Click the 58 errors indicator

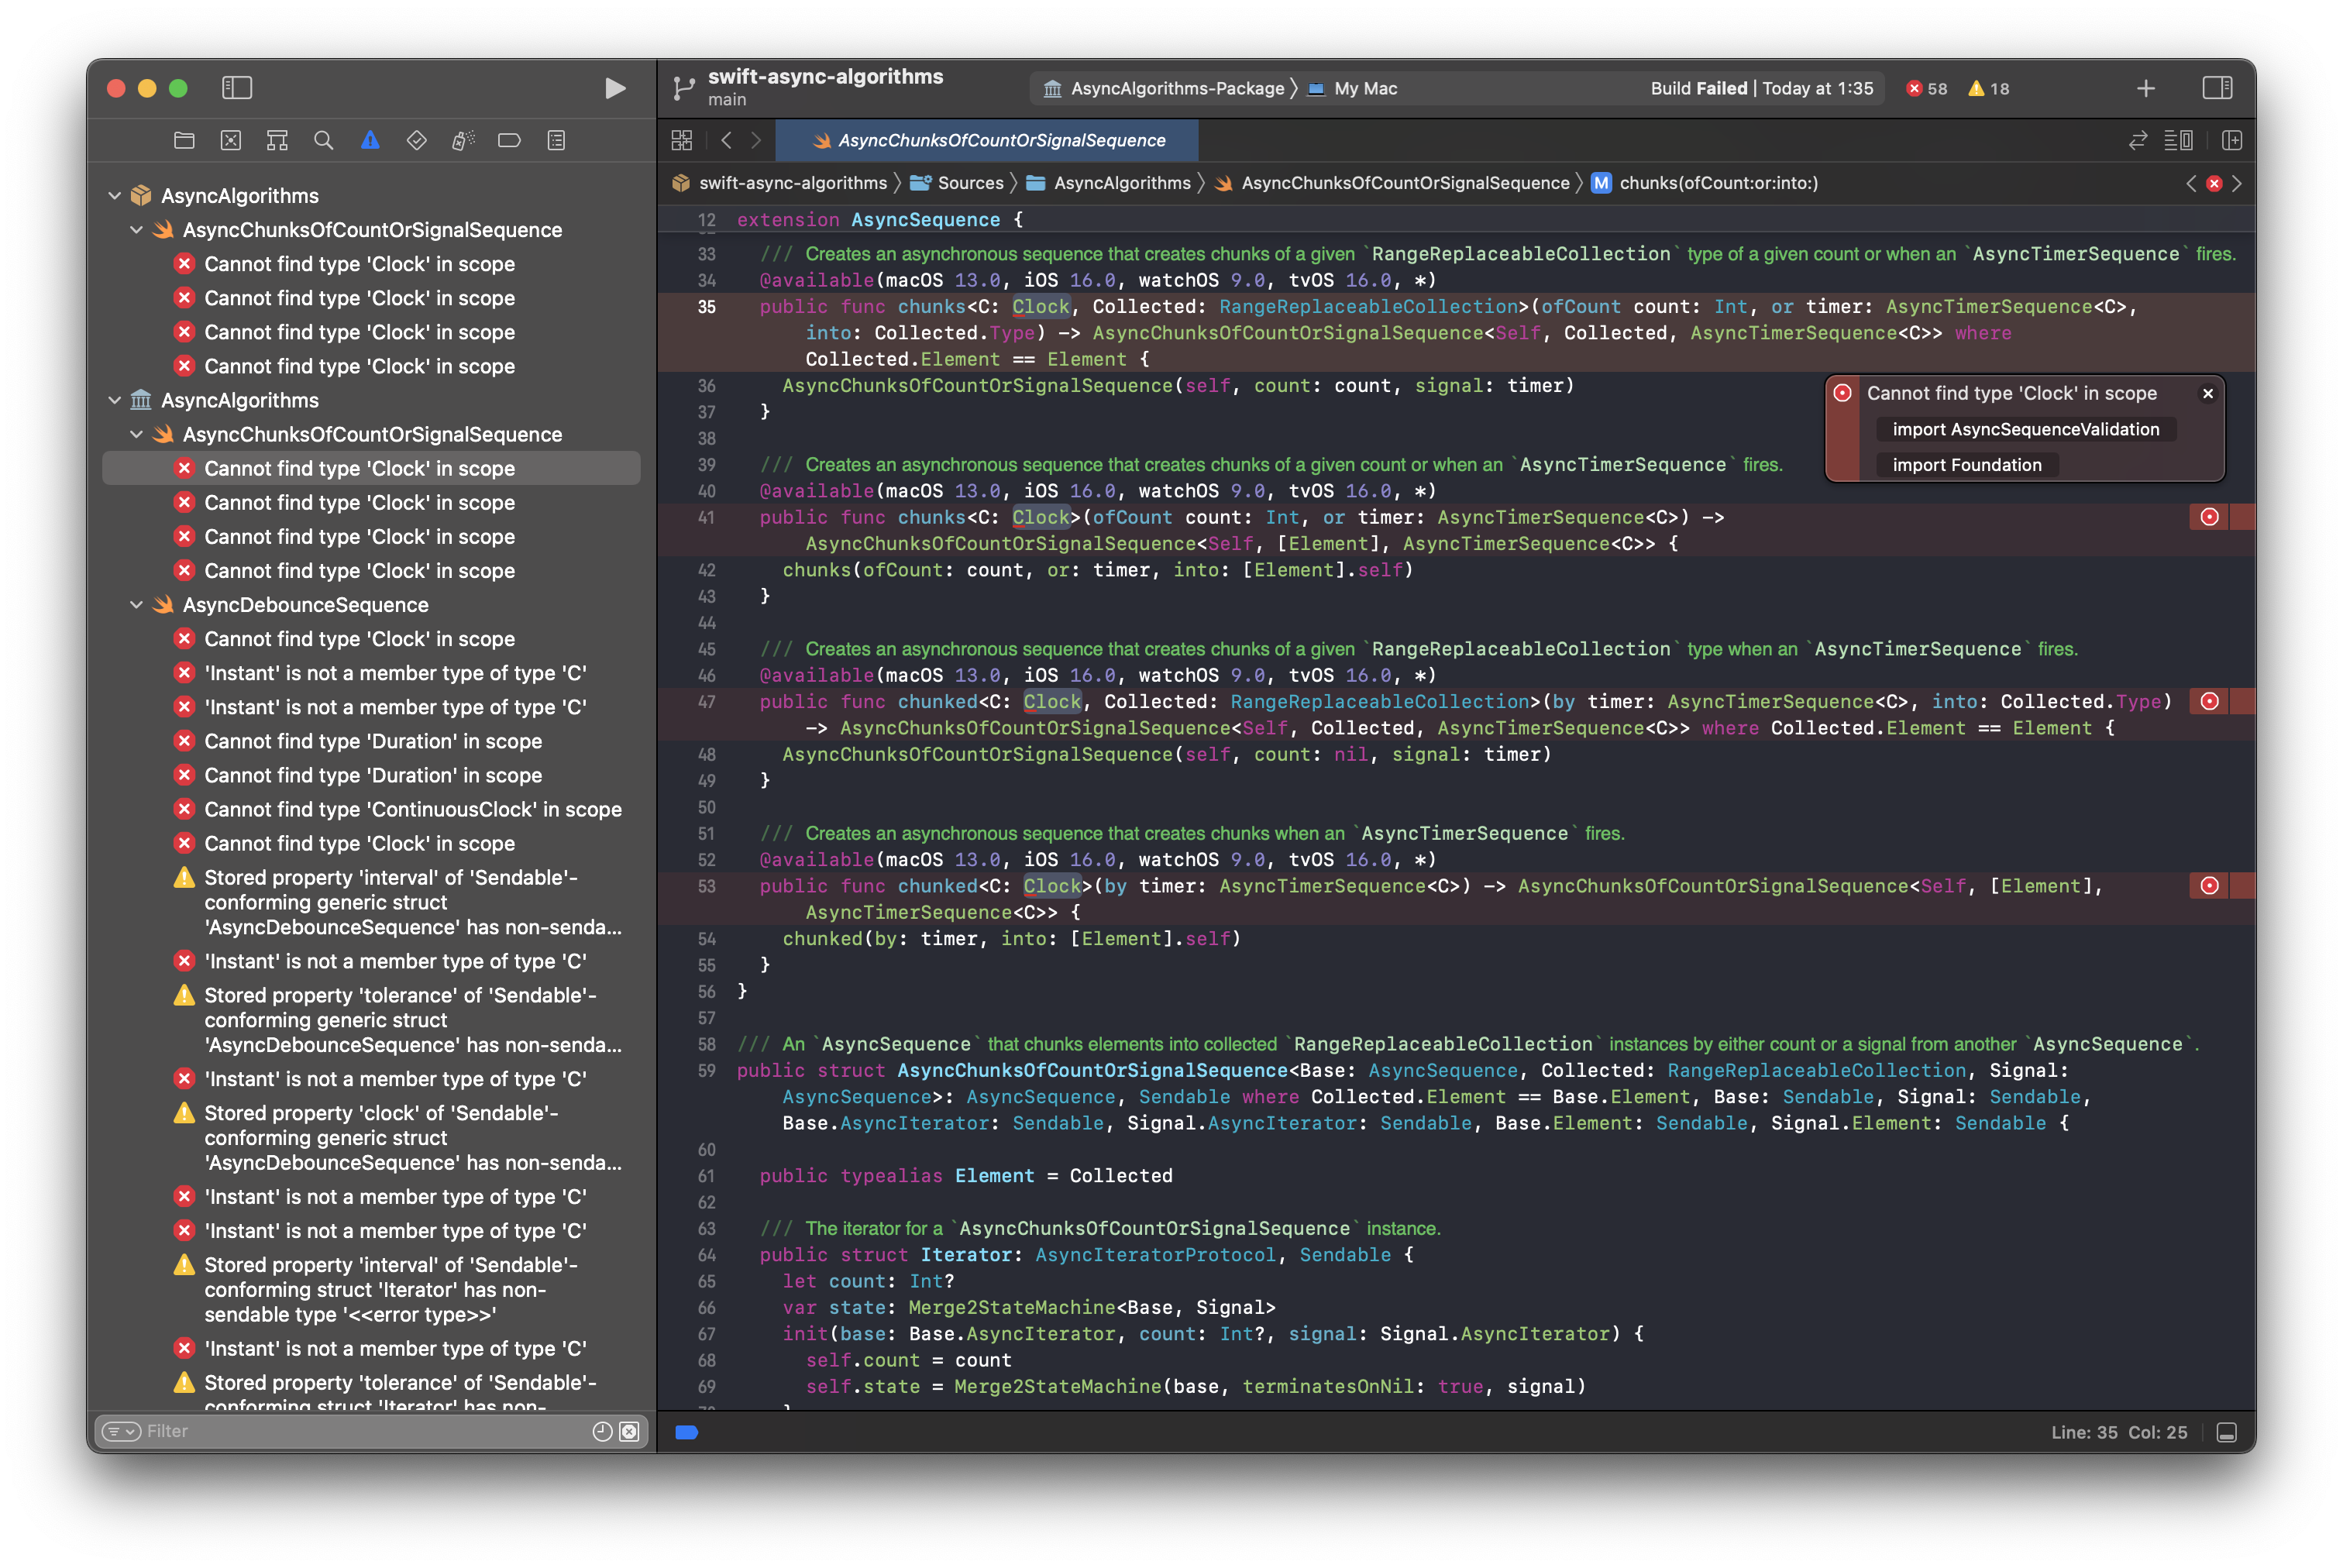point(1926,88)
